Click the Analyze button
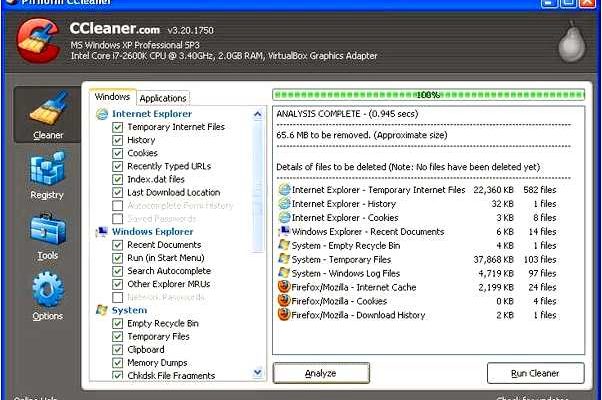The height and width of the screenshot is (400, 602). [321, 373]
